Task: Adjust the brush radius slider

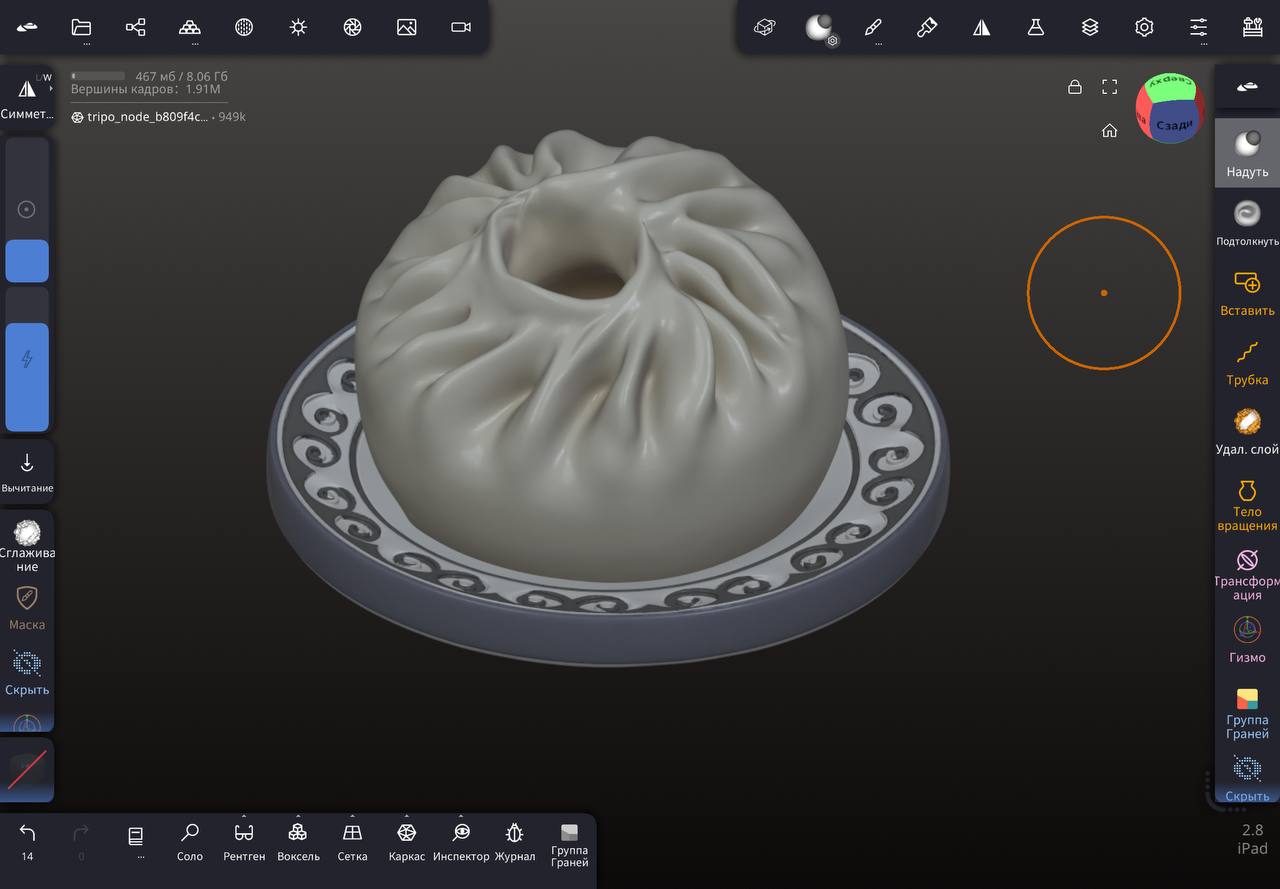Action: 27,209
